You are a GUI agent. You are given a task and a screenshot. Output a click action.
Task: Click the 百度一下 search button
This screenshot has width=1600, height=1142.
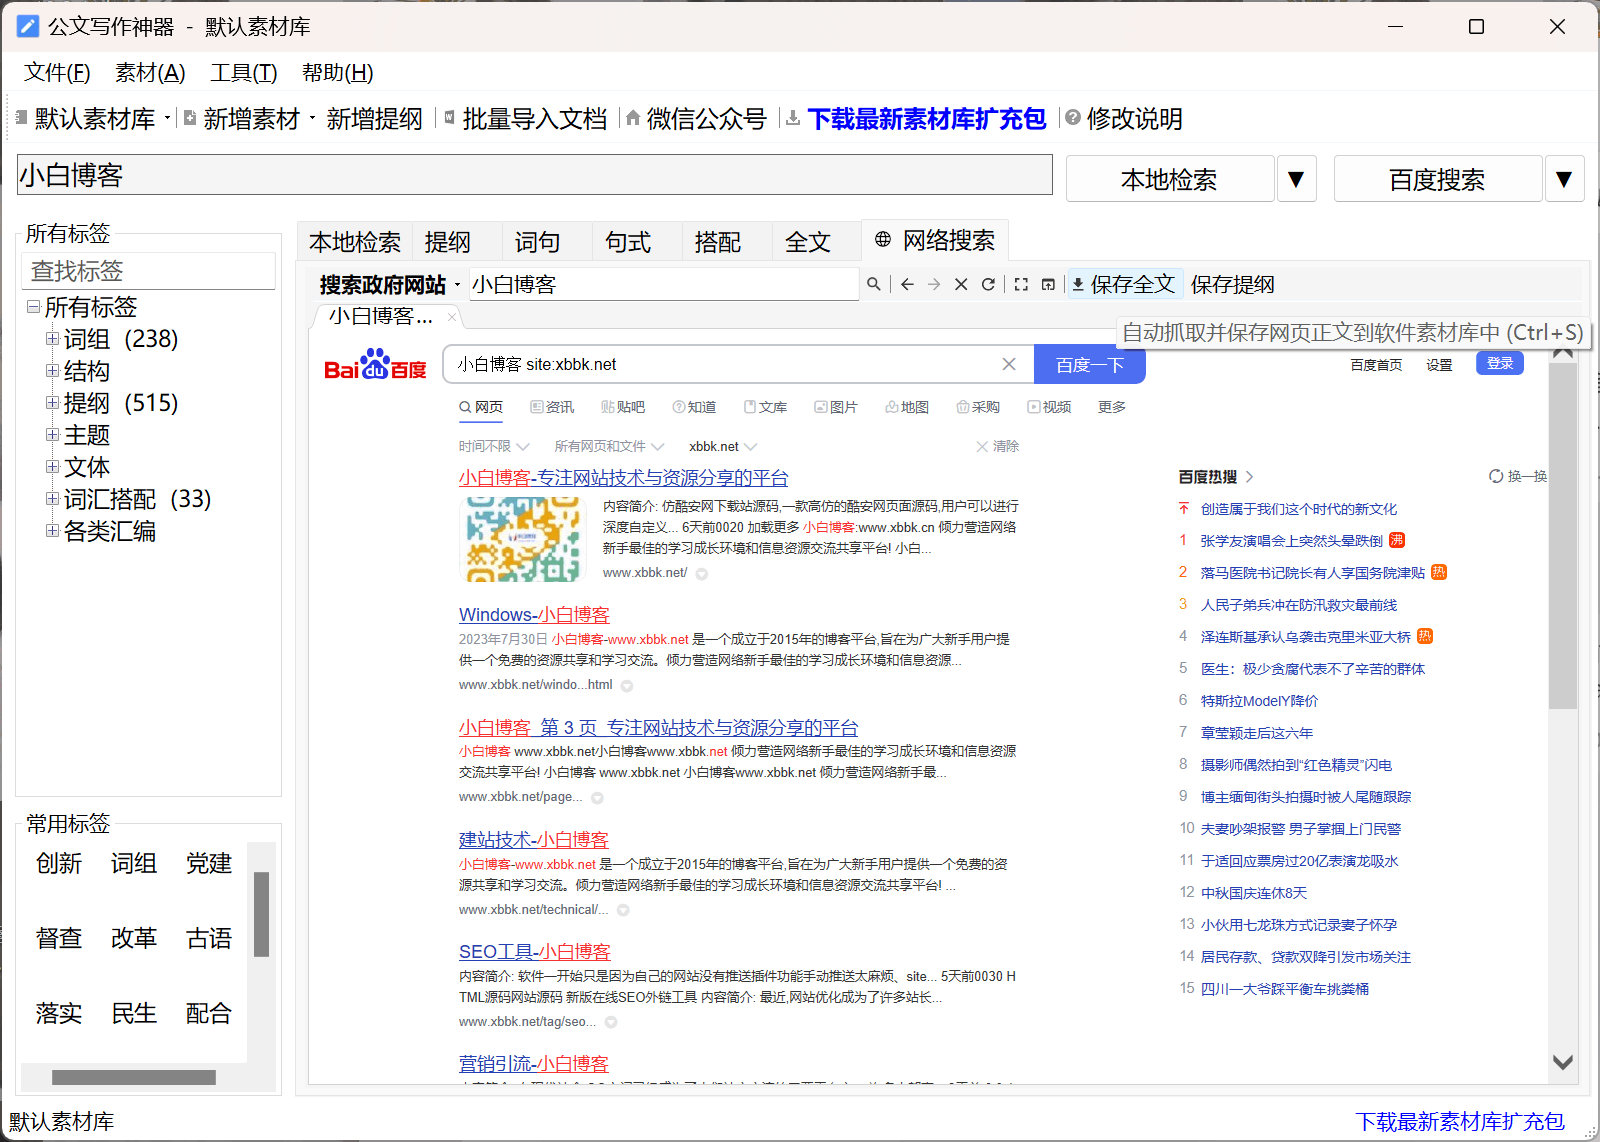[1089, 364]
